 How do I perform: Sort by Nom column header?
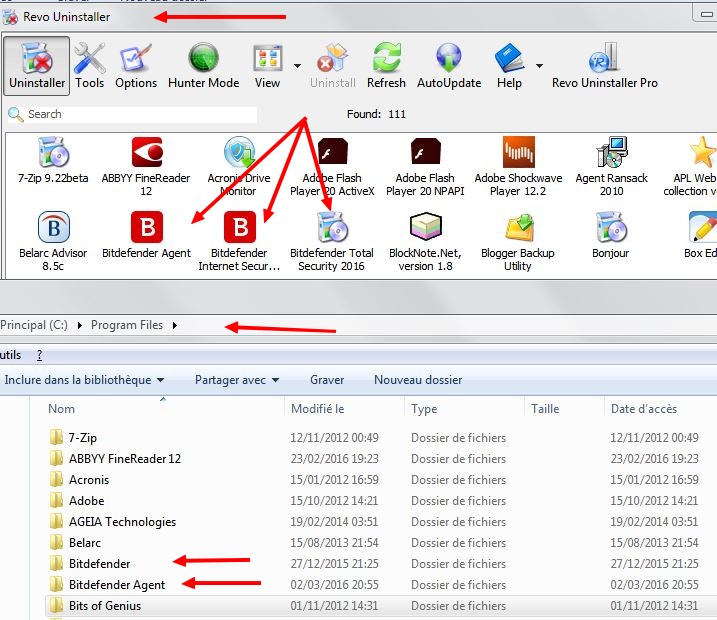tap(61, 409)
